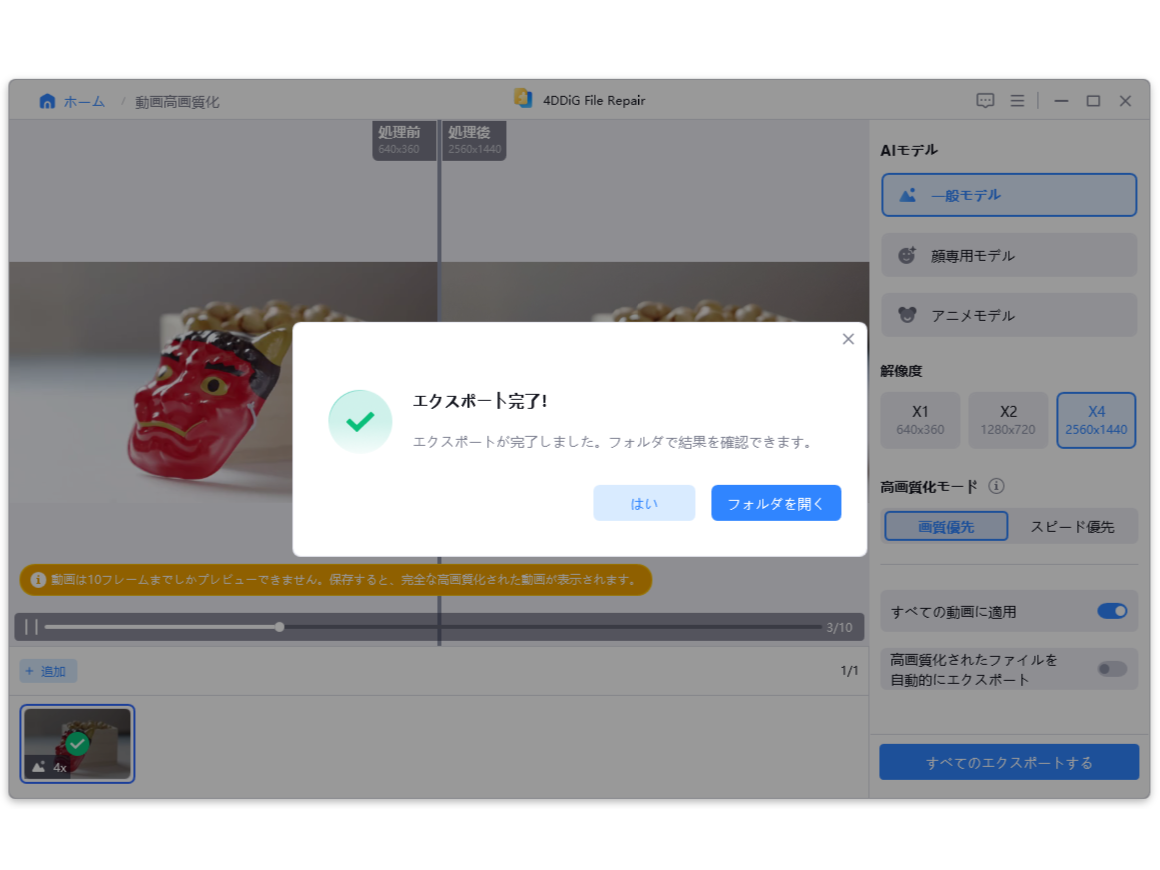Minimize the 4DDiG File Repair window

(1061, 101)
